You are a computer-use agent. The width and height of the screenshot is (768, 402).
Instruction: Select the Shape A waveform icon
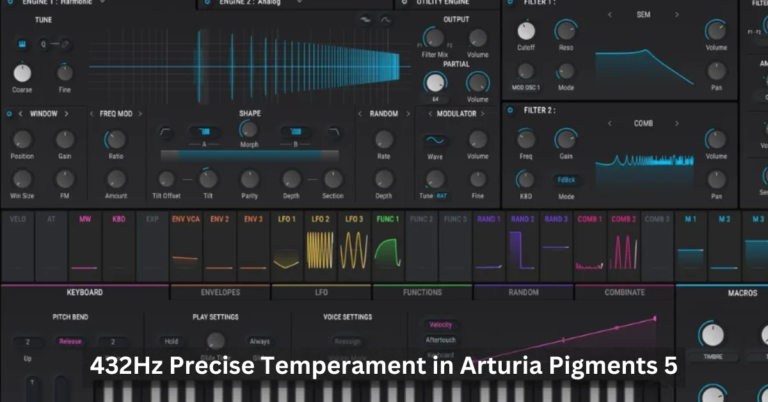pos(204,132)
